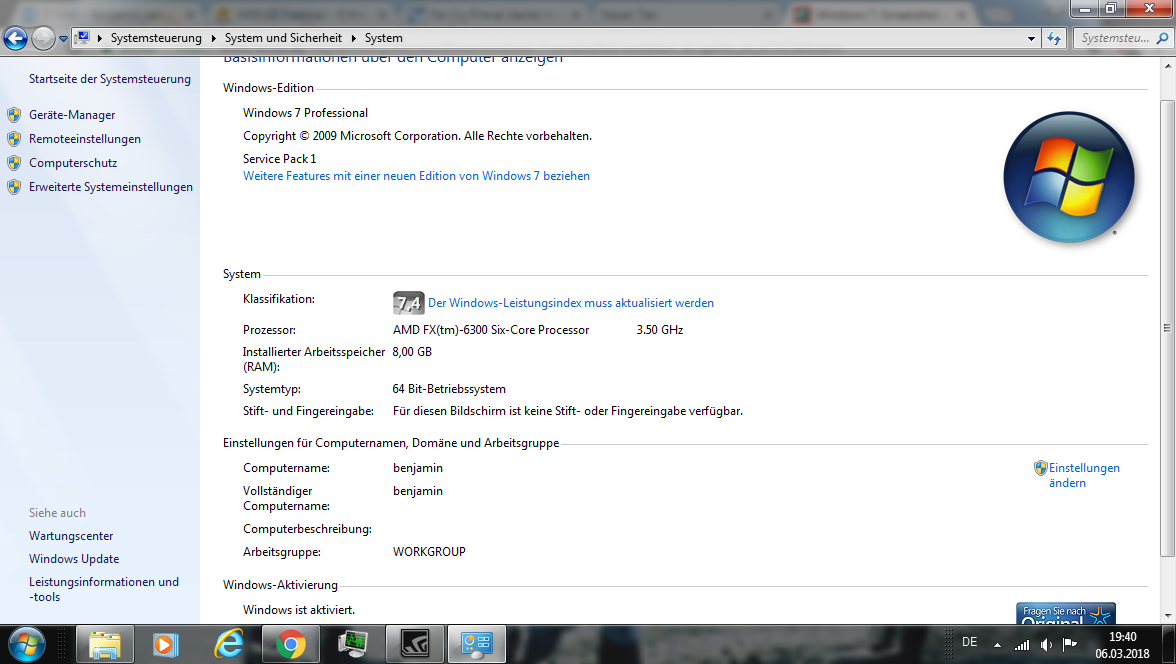Select the Control Panel taskbar button
Screen dimensions: 1176x664
click(x=476, y=644)
